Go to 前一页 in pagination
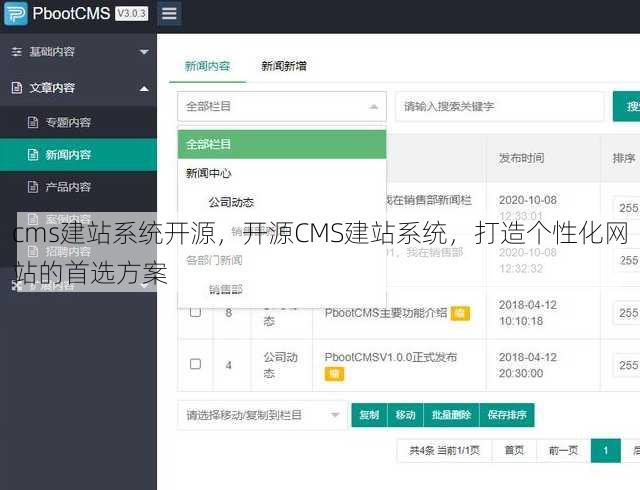Viewport: 640px width, 490px height. point(563,451)
